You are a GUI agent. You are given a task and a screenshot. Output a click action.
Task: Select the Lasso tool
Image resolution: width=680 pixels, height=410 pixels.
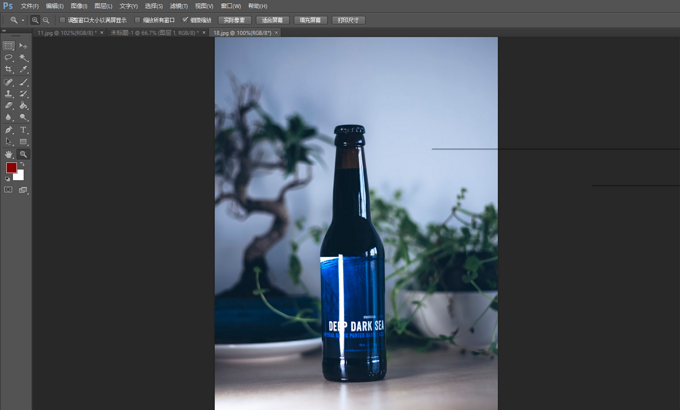pos(9,58)
